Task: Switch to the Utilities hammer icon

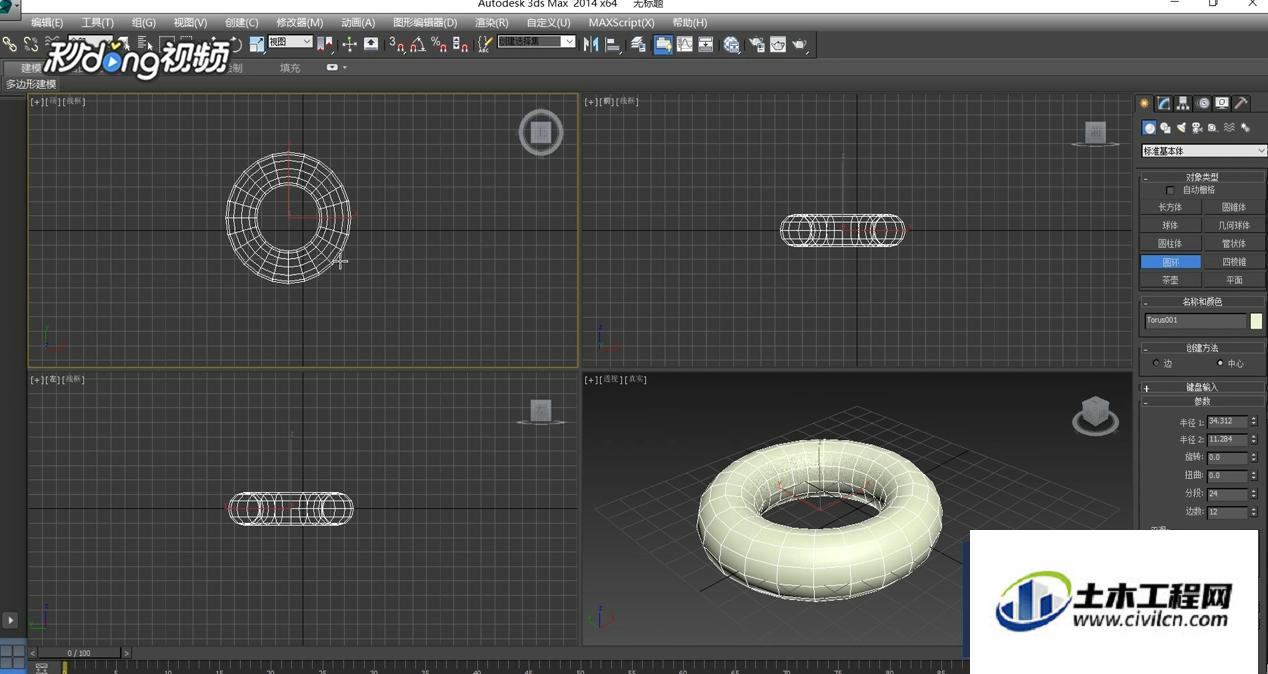Action: click(1241, 103)
